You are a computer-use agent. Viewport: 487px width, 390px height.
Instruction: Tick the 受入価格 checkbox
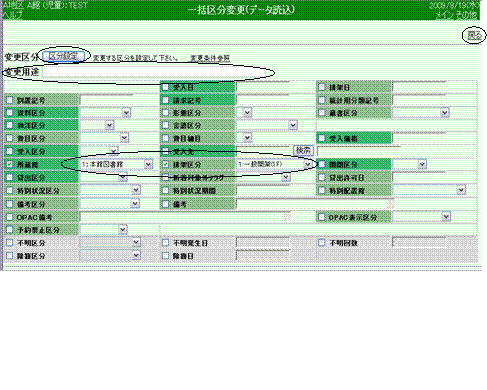pos(322,138)
